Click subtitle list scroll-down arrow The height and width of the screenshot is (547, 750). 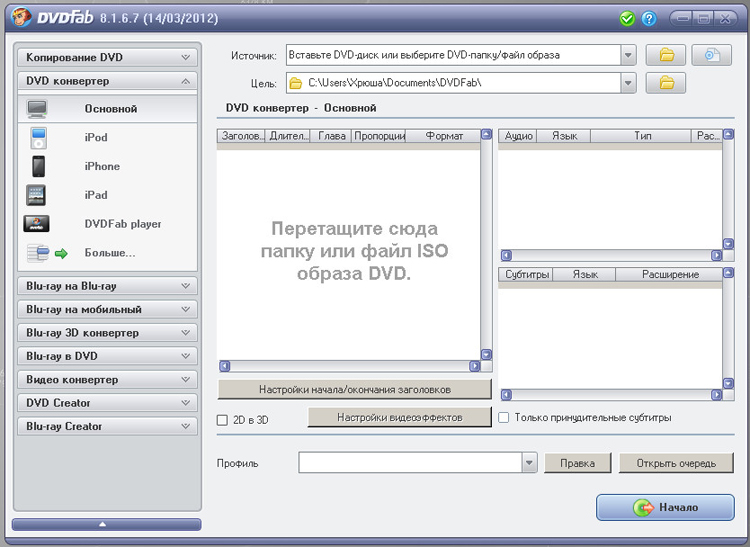(728, 383)
